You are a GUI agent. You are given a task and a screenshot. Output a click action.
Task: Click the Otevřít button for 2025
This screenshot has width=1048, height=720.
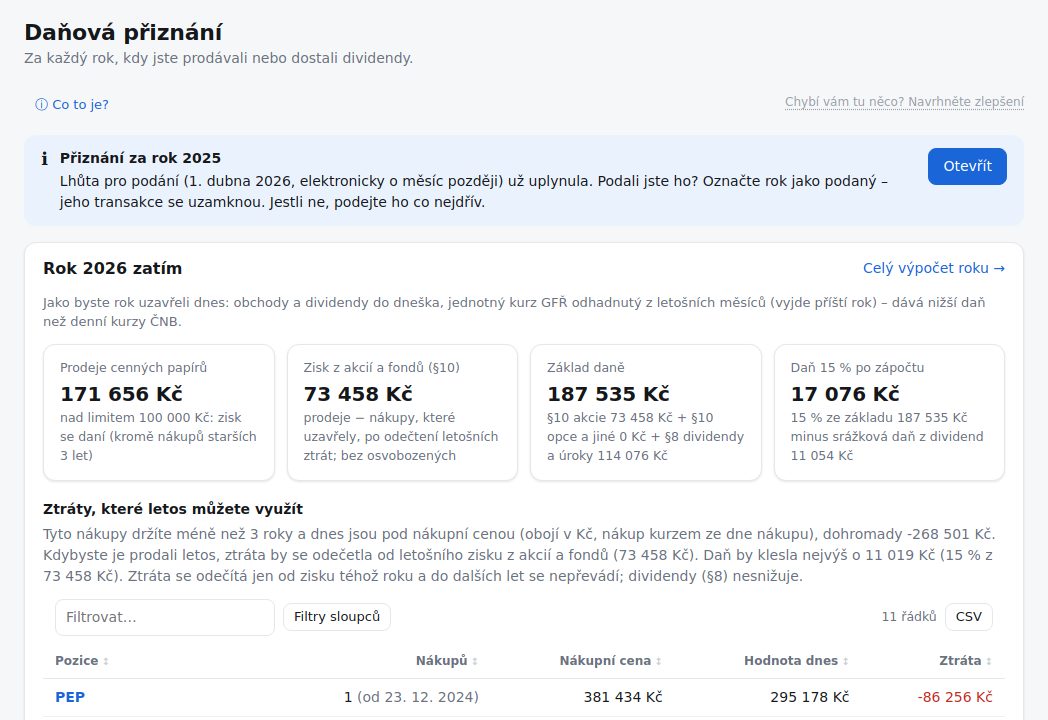pos(967,166)
